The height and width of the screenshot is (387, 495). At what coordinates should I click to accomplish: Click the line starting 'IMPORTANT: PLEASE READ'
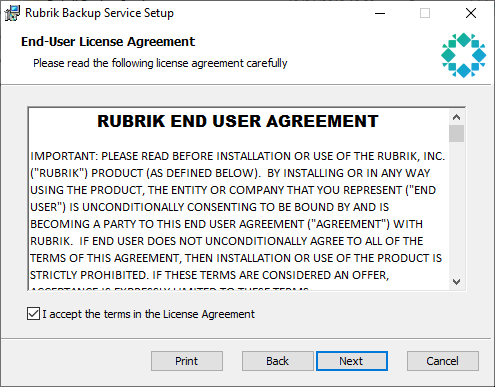(238, 156)
